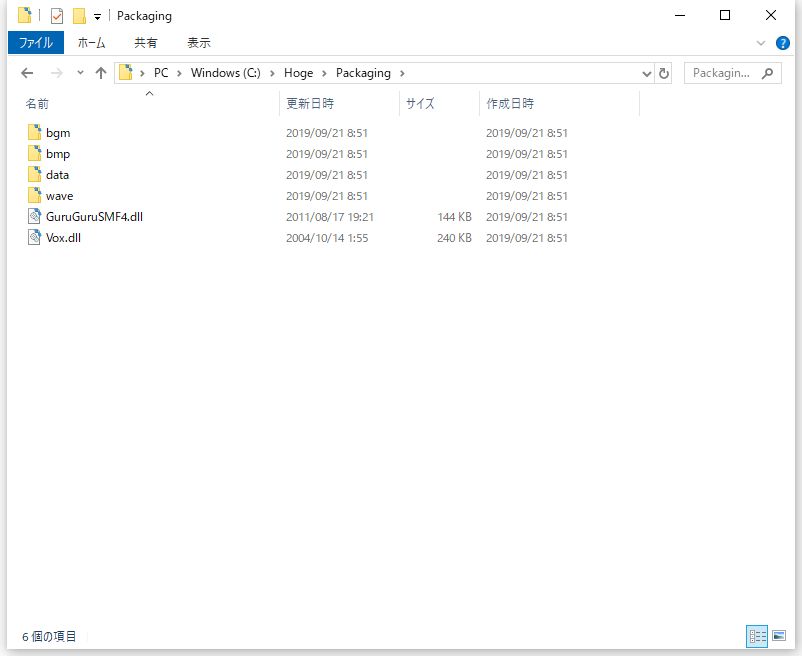
Task: Click Packaging in the address breadcrumb
Action: [363, 73]
